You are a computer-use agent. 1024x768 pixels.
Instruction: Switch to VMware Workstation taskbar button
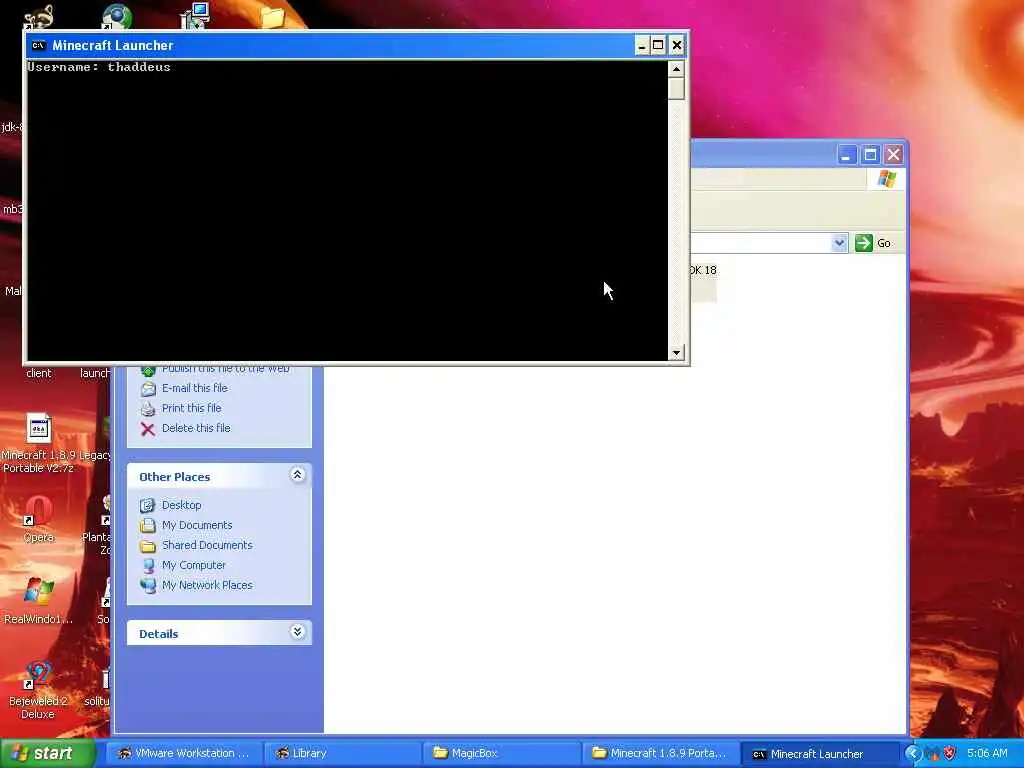click(184, 754)
